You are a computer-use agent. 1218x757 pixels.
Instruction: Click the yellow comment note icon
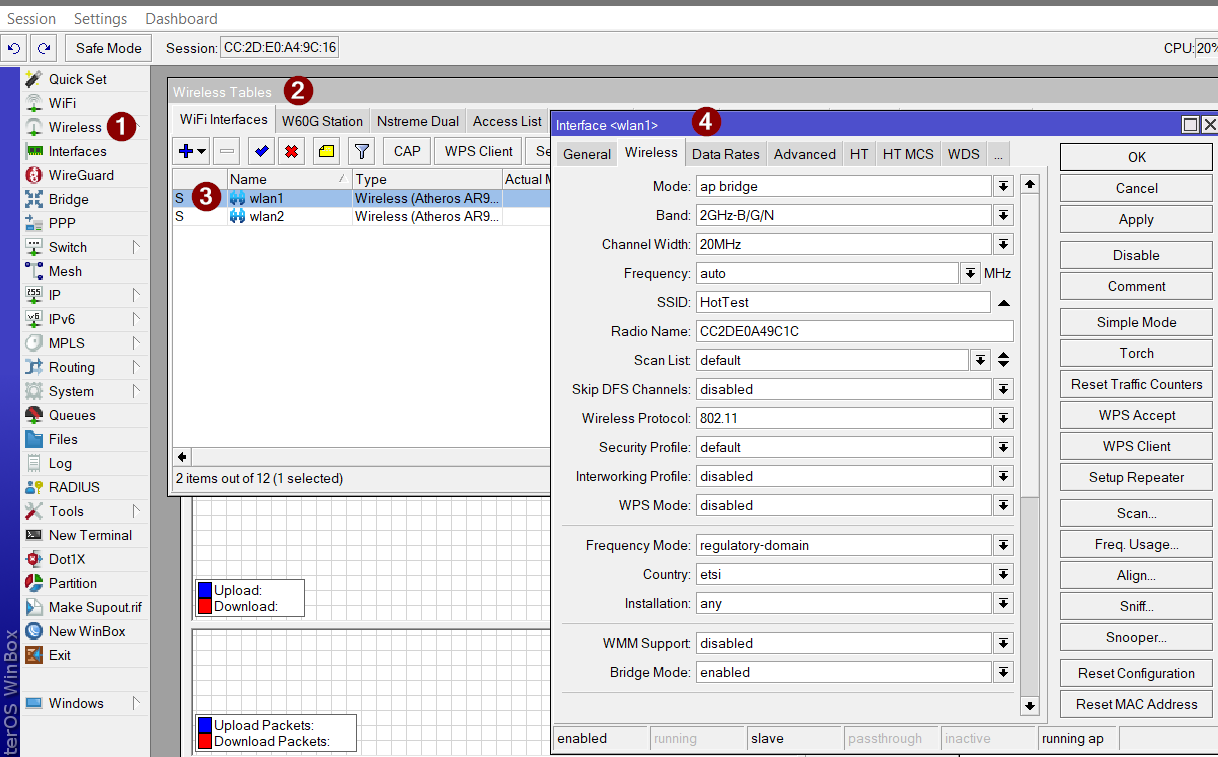point(326,152)
